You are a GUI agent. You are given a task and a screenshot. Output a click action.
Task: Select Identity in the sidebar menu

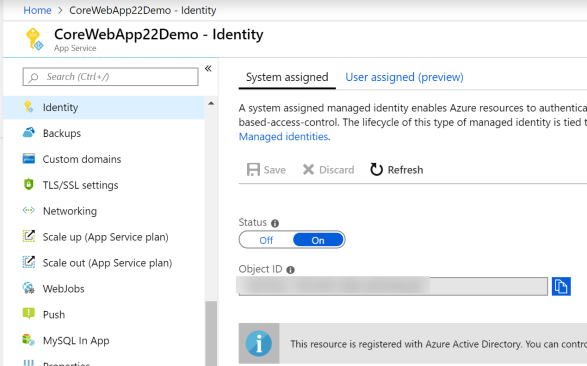click(104, 107)
